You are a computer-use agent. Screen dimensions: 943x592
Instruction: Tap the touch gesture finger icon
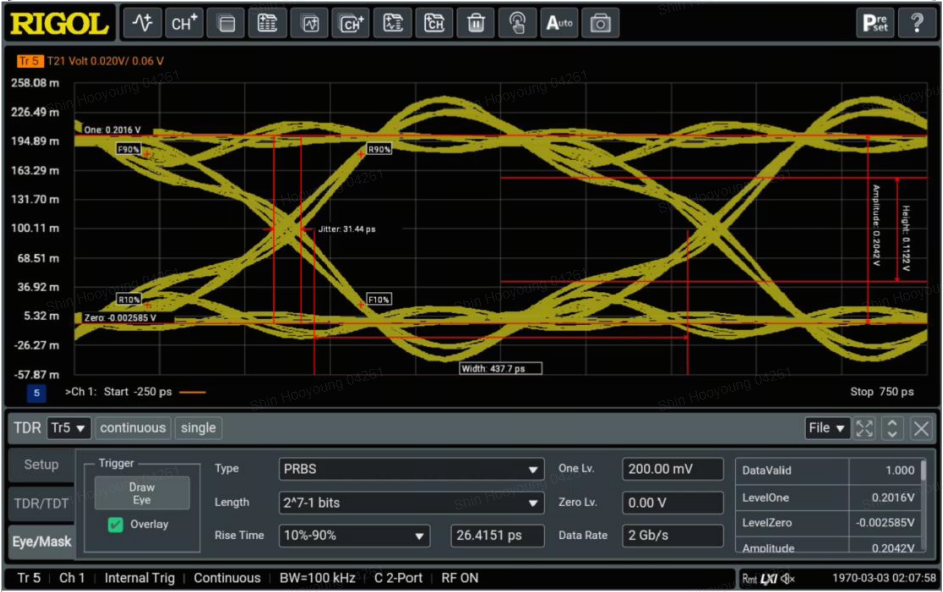point(517,23)
